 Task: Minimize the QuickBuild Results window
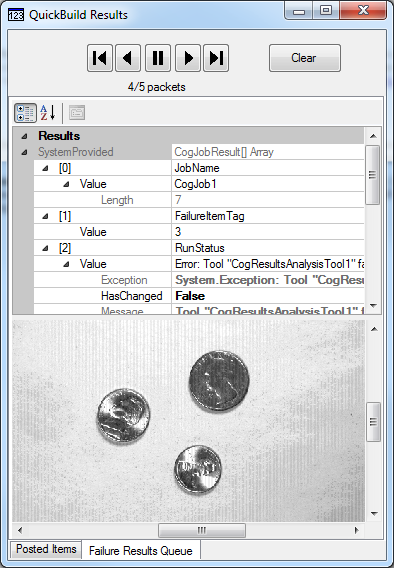pos(299,12)
